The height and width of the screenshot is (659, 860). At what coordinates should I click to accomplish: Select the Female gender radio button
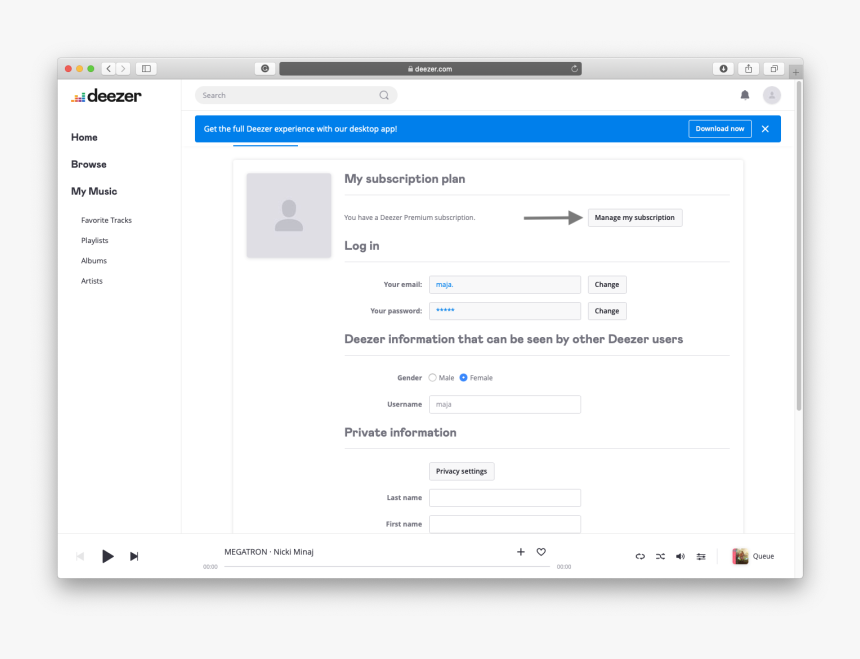[x=463, y=378]
